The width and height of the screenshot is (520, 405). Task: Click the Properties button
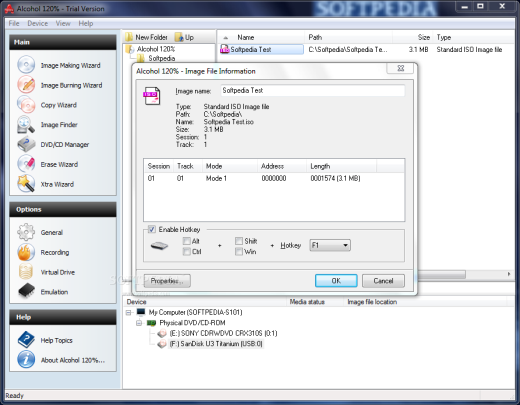click(167, 281)
